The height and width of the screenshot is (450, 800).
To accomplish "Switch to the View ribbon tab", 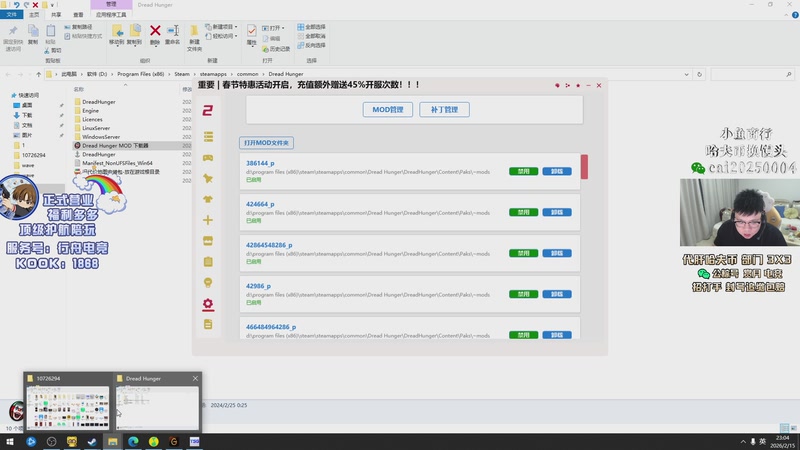I will (78, 15).
